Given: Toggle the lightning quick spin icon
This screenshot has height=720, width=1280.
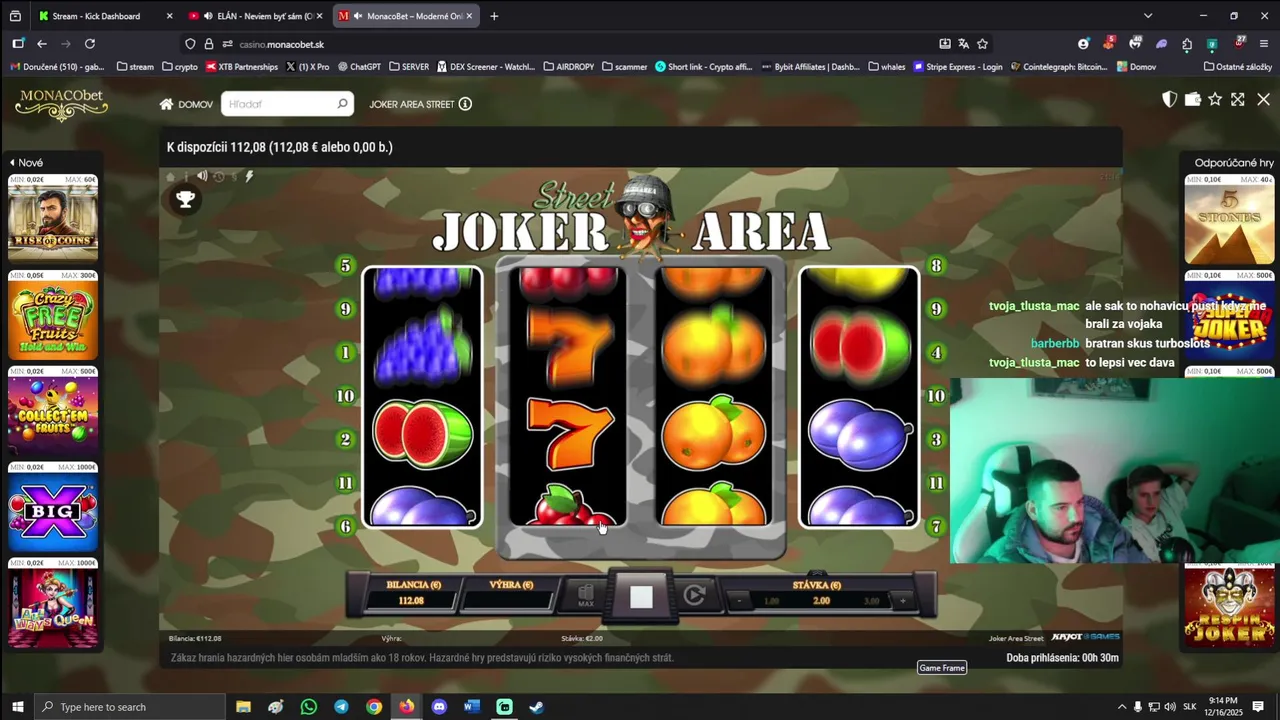Looking at the screenshot, I should [249, 176].
